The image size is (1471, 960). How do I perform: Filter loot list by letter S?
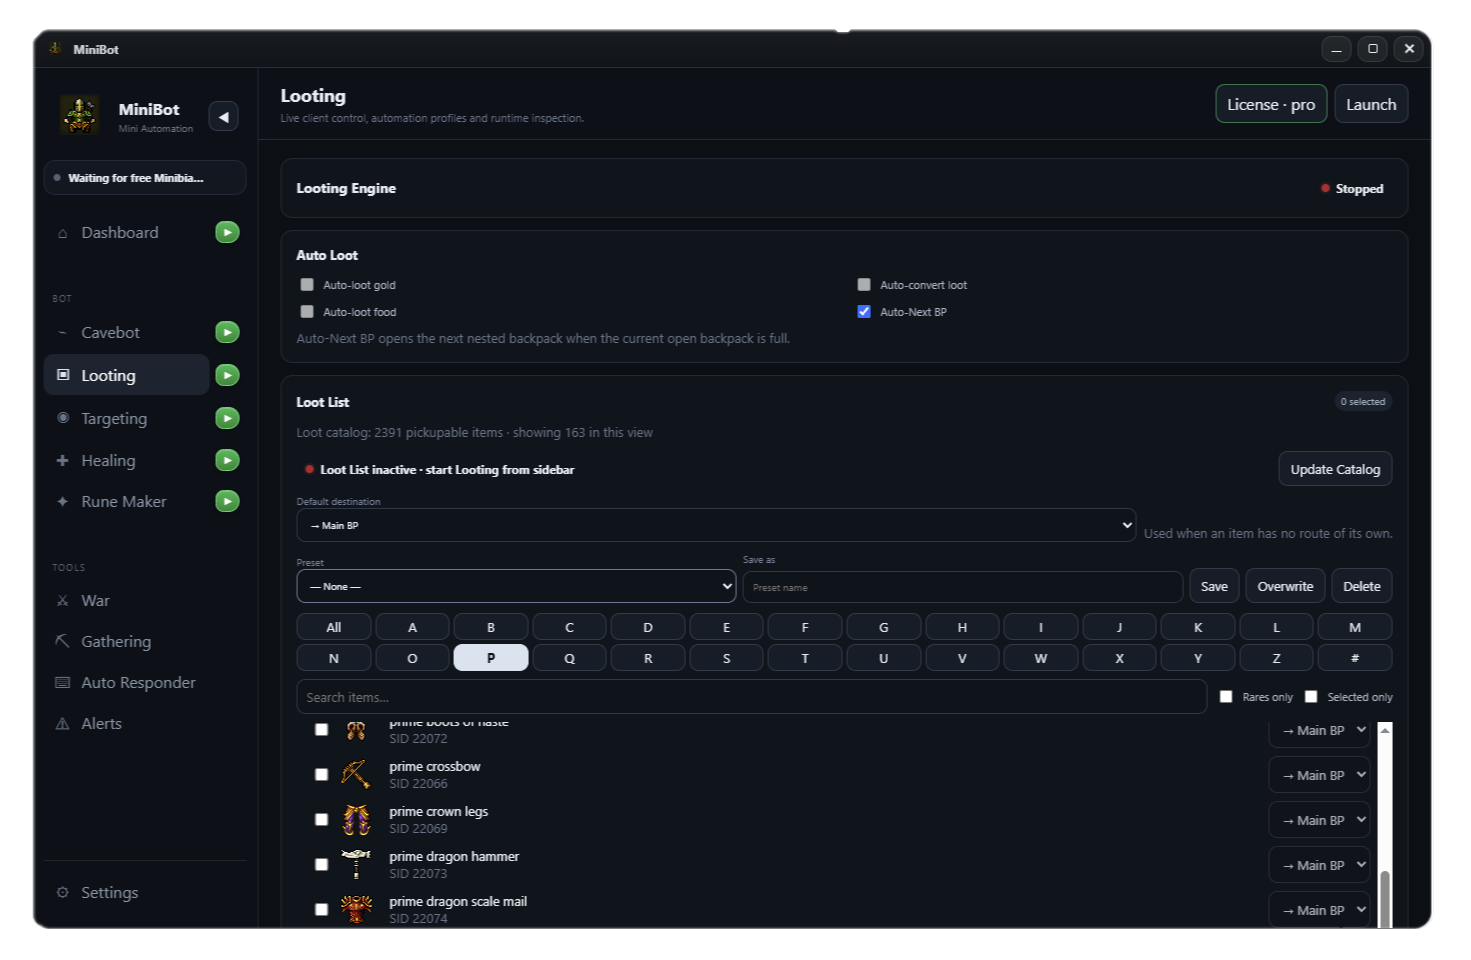pyautogui.click(x=726, y=658)
